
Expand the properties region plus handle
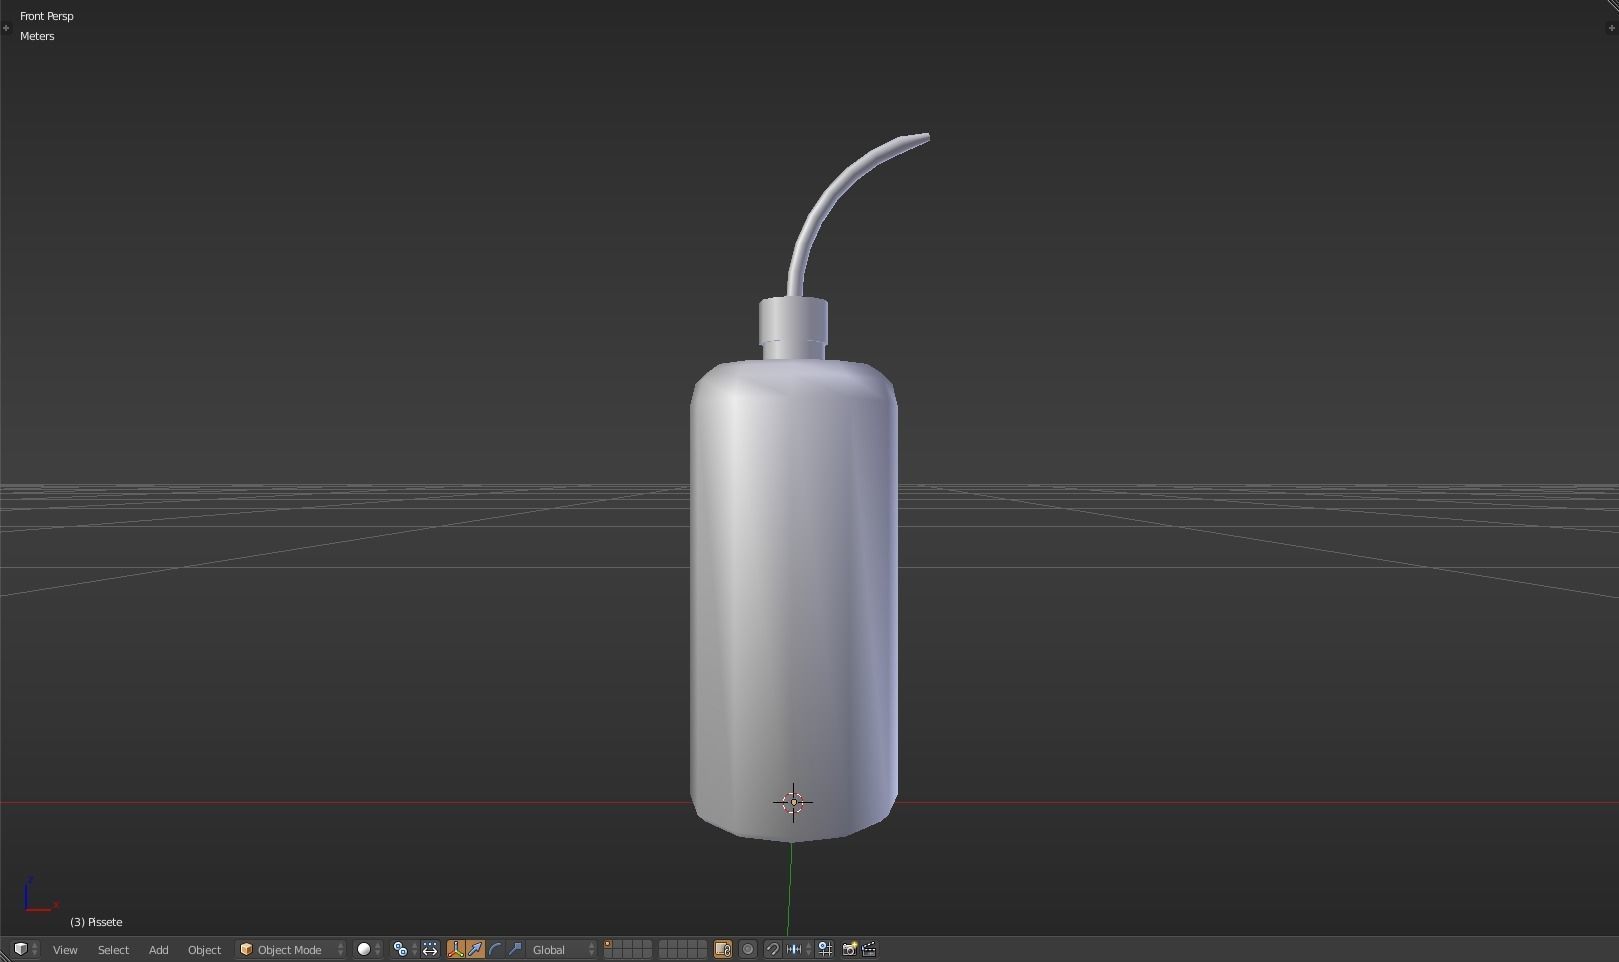1609,28
